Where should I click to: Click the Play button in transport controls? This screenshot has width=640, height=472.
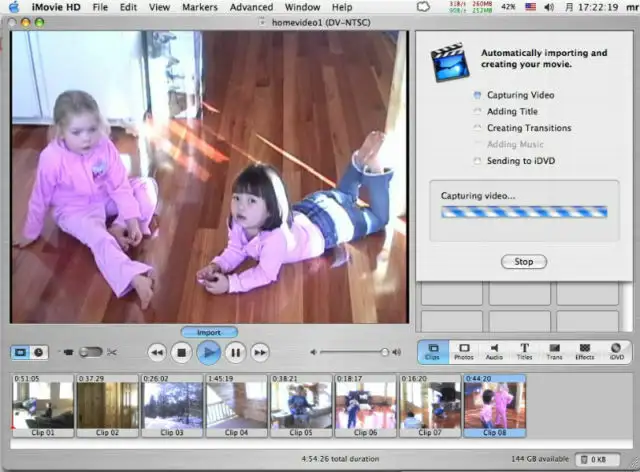pos(209,352)
